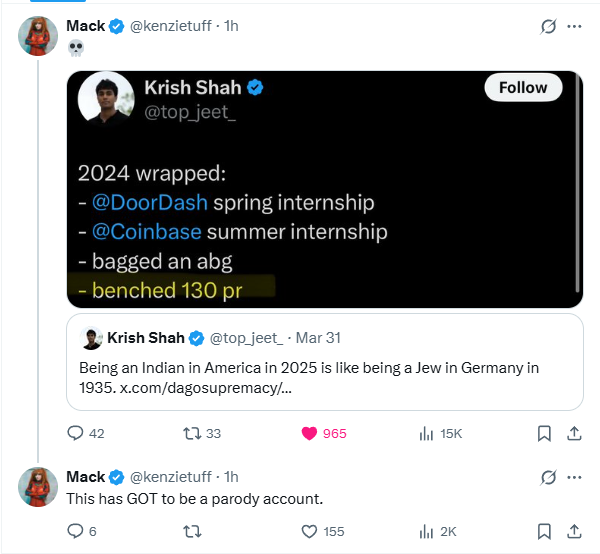Open Mack's profile avatar on first tweet
Viewport: 600px width, 554px height.
click(38, 36)
